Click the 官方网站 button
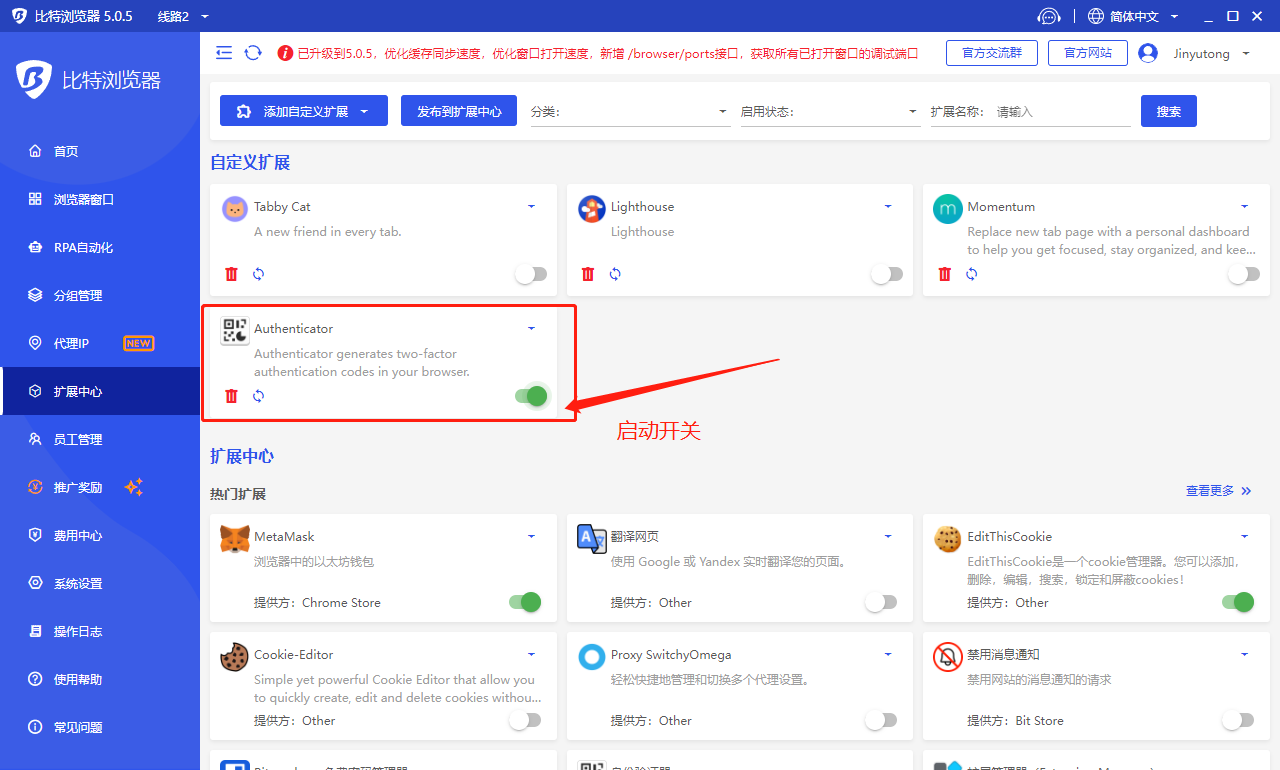This screenshot has width=1280, height=770. point(1088,53)
